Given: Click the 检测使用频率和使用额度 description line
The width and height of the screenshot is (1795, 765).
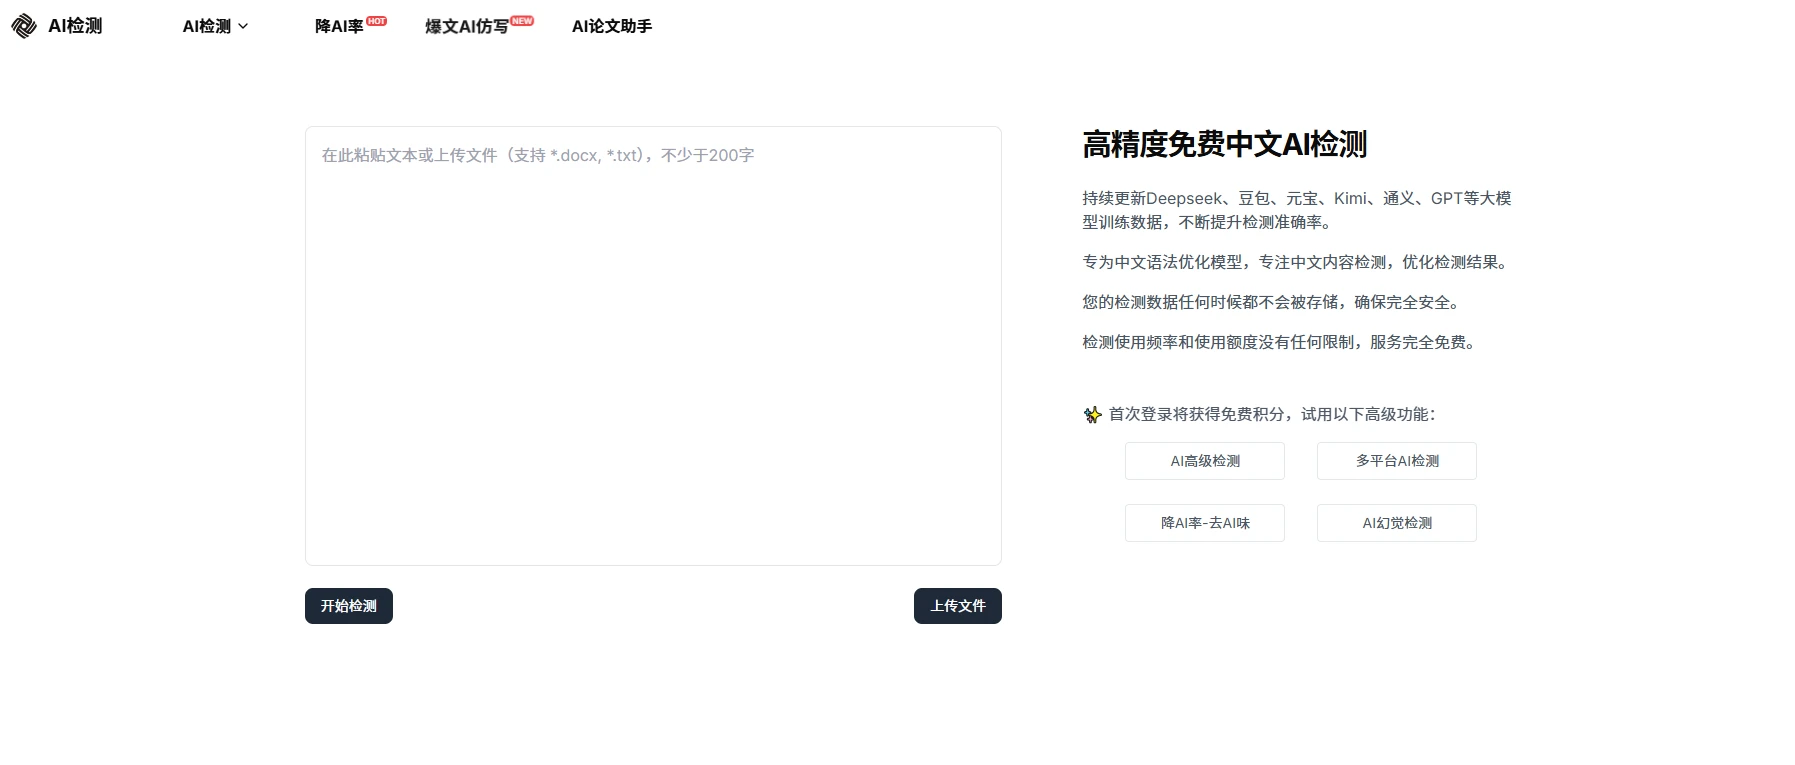Looking at the screenshot, I should 1282,342.
